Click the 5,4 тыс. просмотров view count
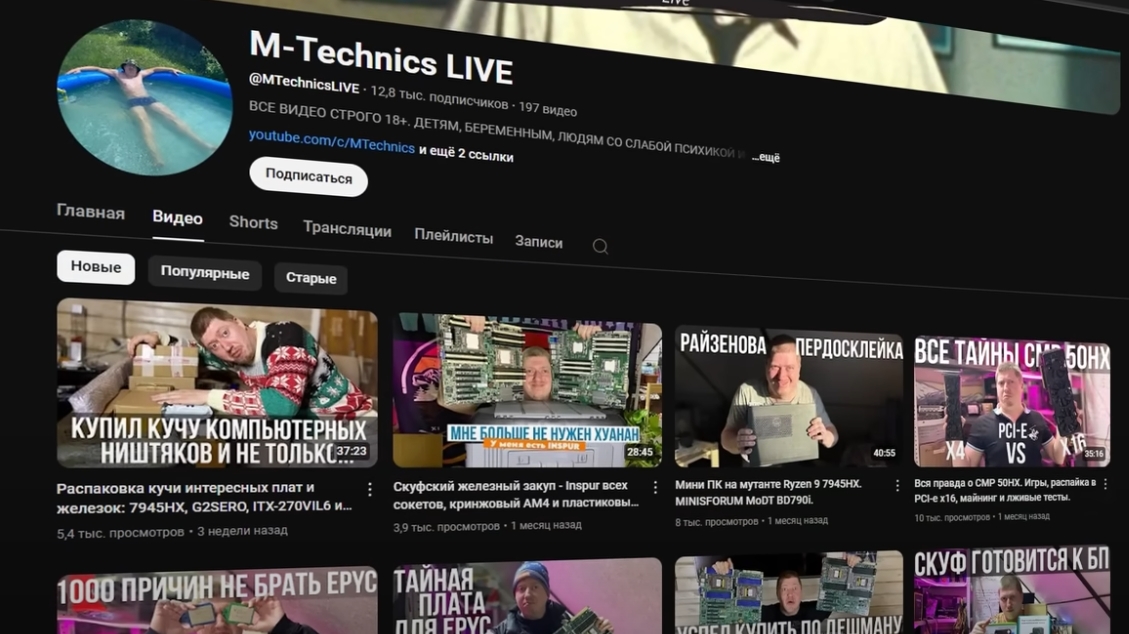1129x634 pixels. click(120, 533)
